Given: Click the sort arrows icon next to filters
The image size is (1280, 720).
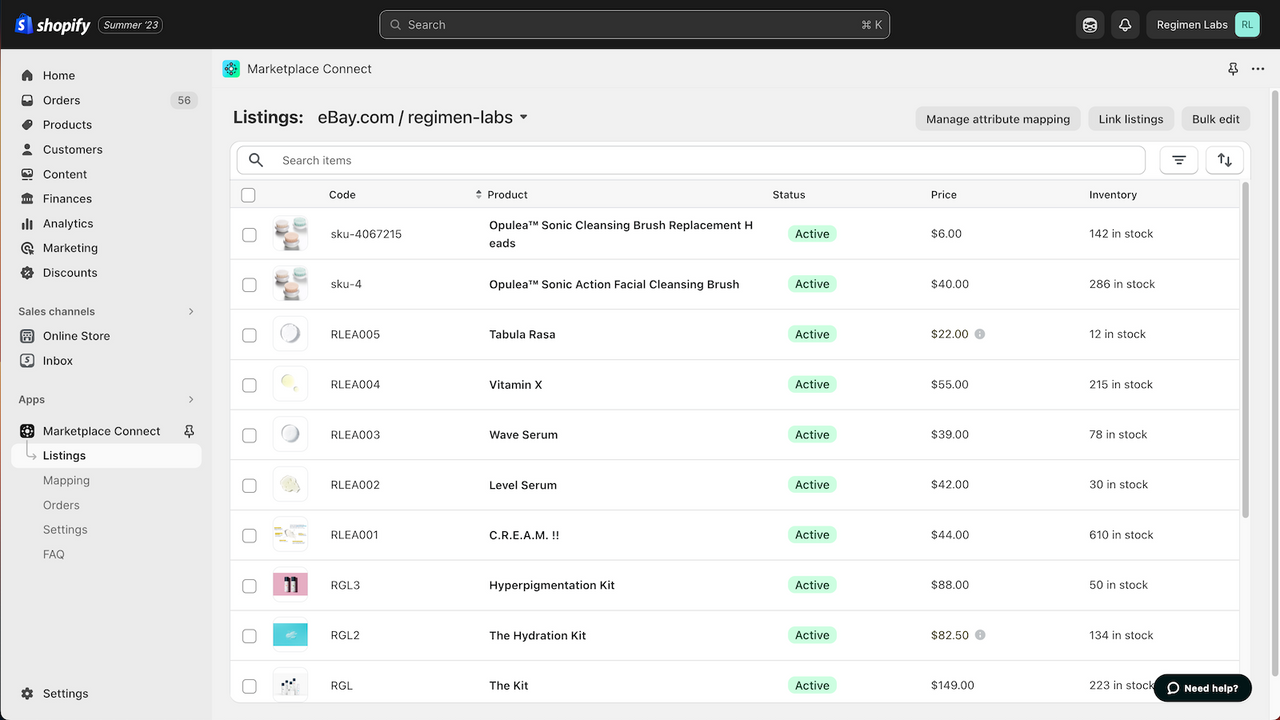Looking at the screenshot, I should coord(1224,160).
